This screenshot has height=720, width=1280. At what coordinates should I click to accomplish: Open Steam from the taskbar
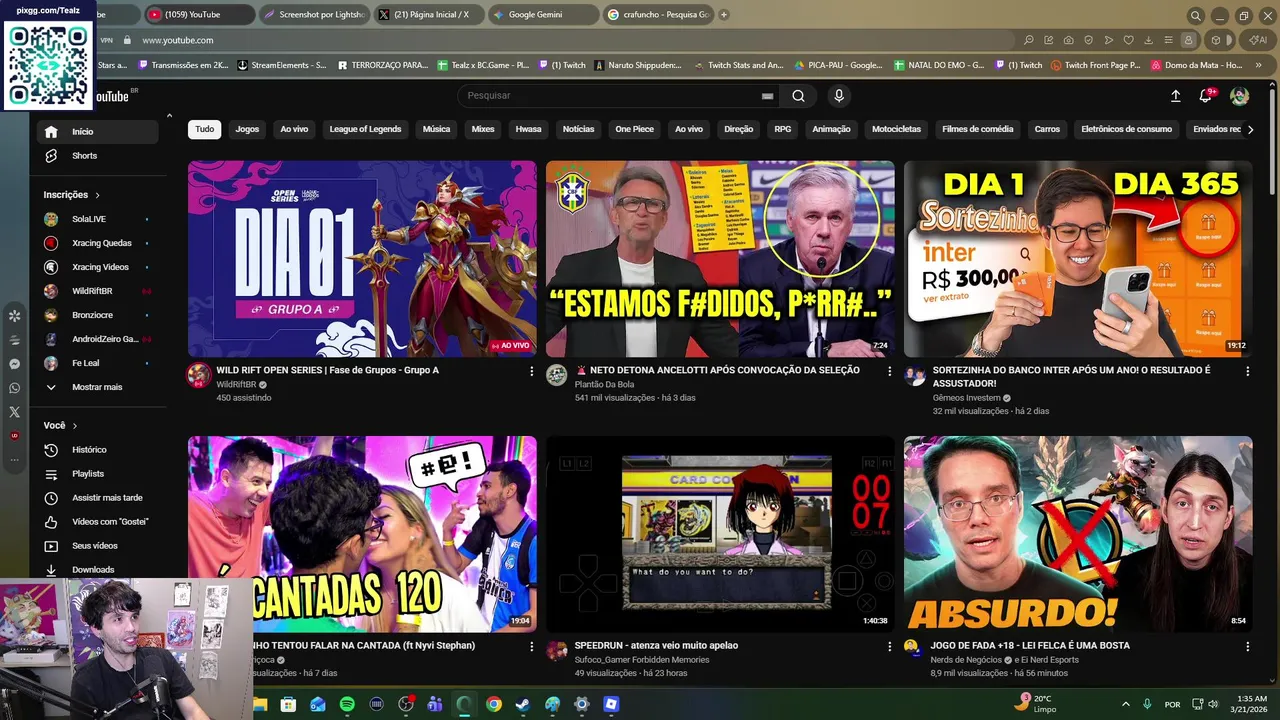tap(523, 704)
